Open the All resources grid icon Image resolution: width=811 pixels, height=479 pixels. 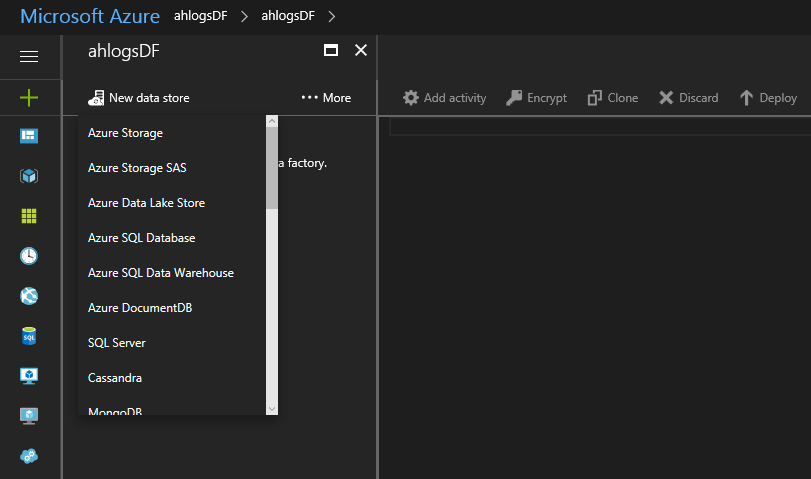[29, 216]
